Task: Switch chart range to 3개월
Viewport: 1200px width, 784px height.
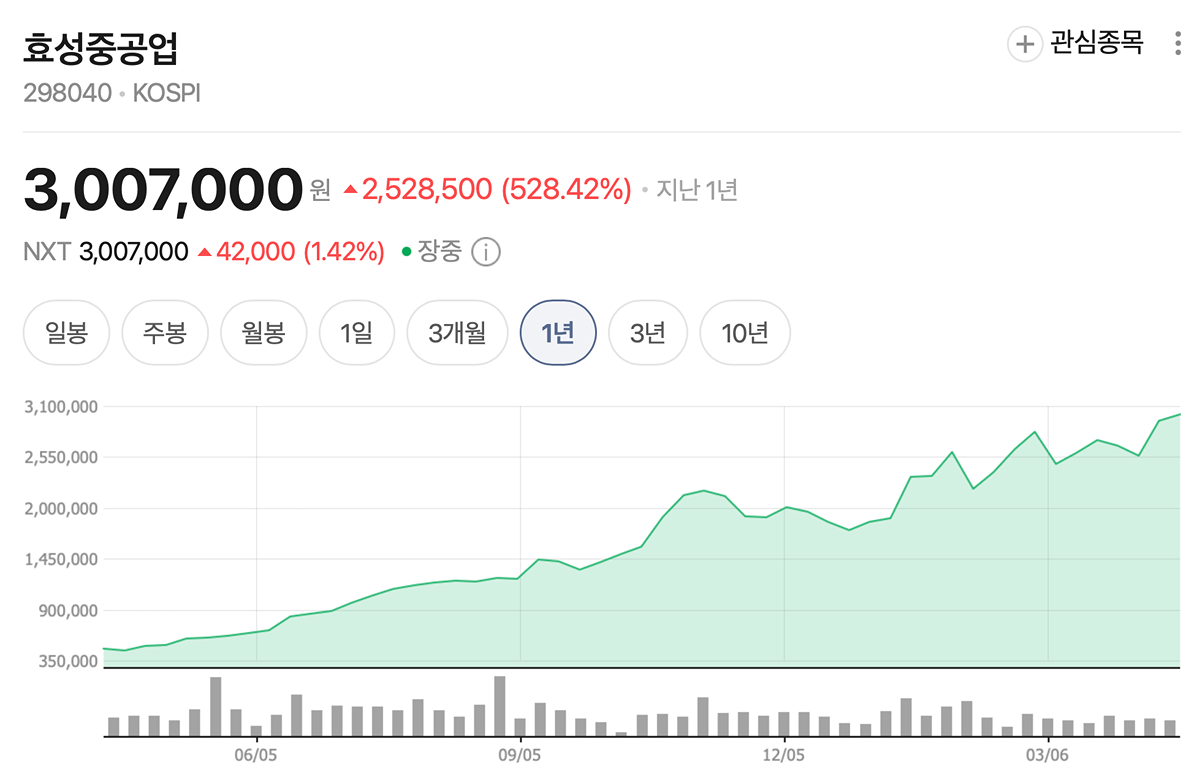Action: point(457,332)
